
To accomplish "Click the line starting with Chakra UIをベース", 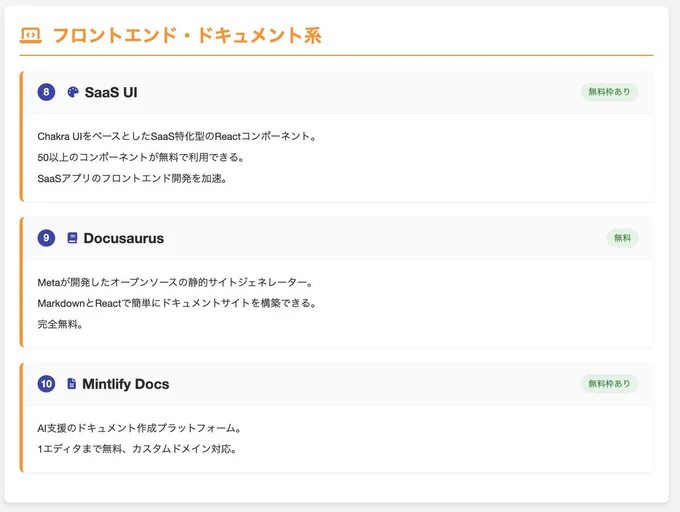I will coord(177,137).
